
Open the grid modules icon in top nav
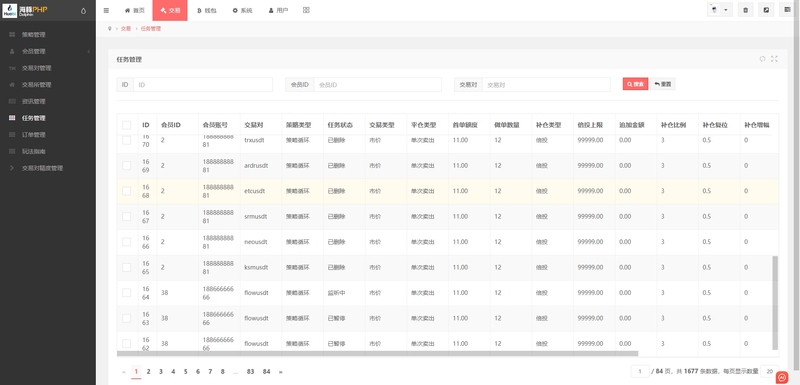306,10
